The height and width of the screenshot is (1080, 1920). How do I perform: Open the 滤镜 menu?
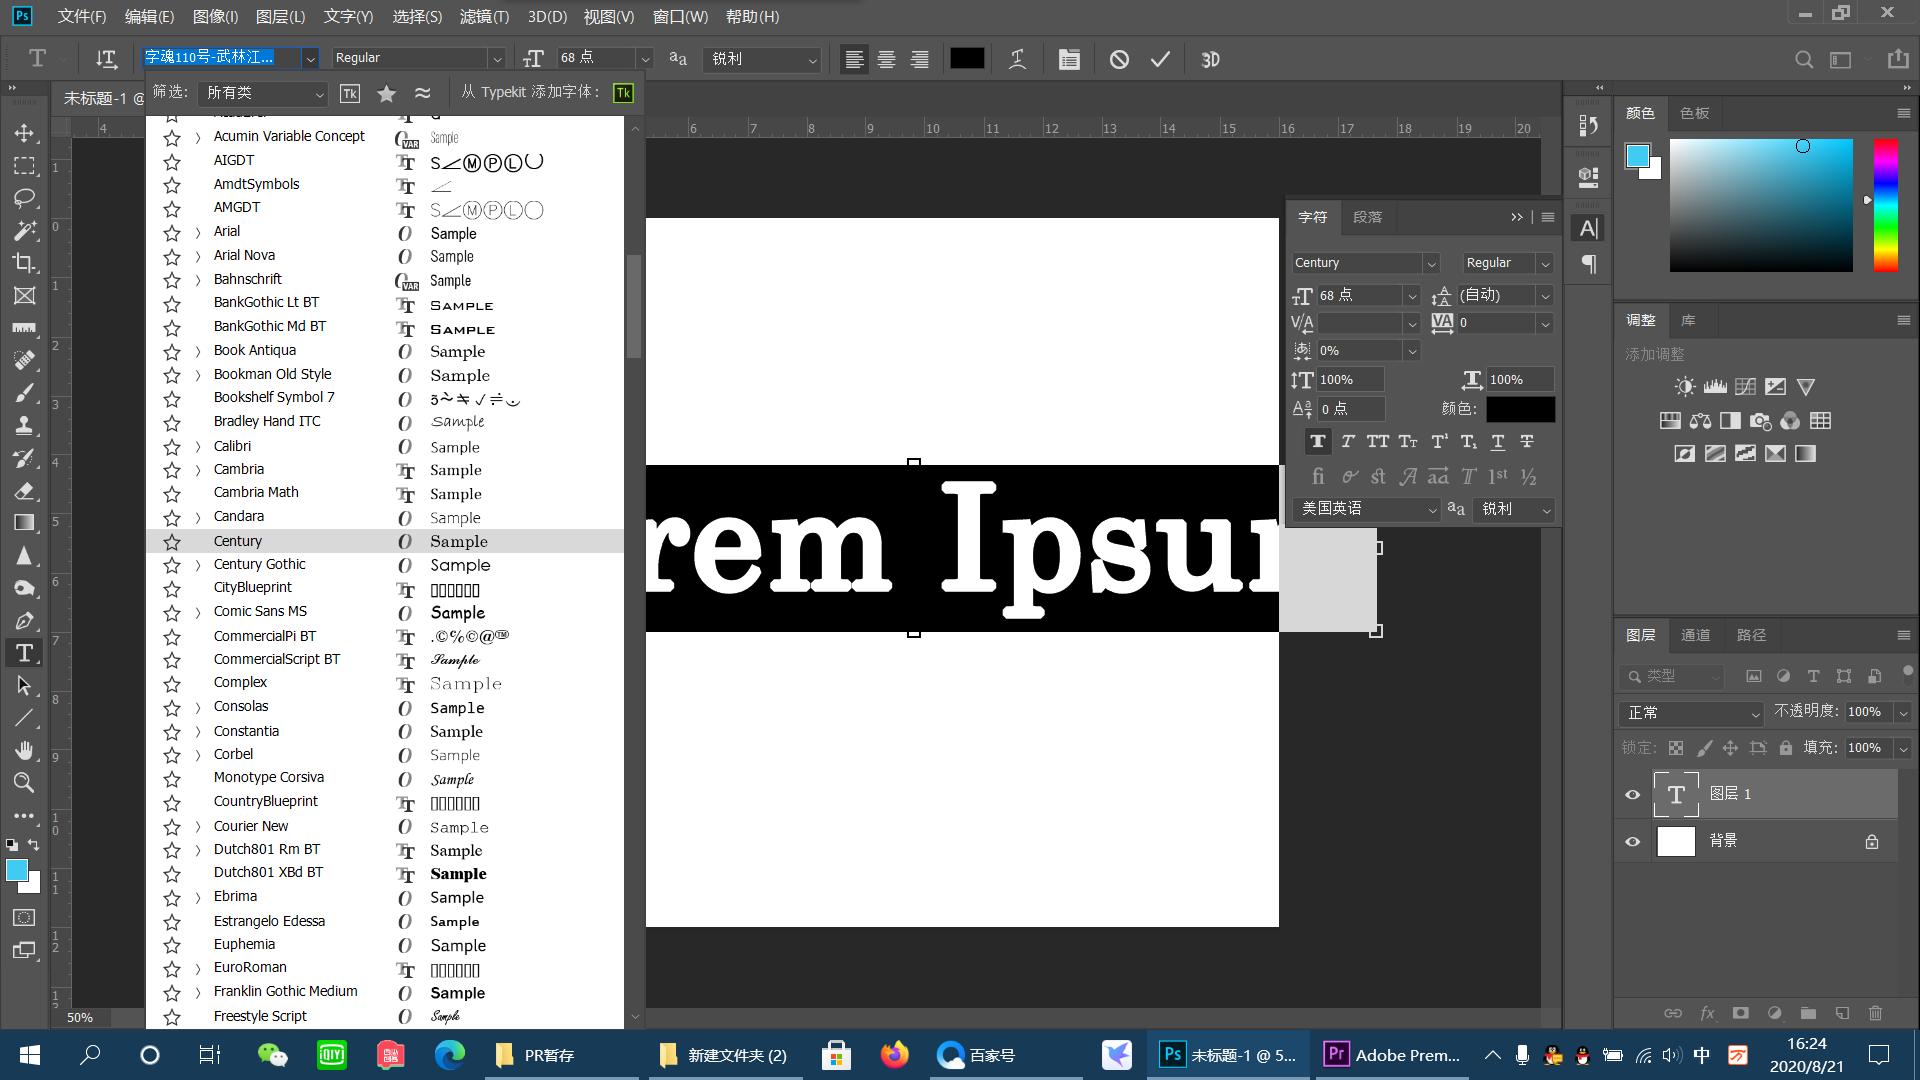(485, 16)
